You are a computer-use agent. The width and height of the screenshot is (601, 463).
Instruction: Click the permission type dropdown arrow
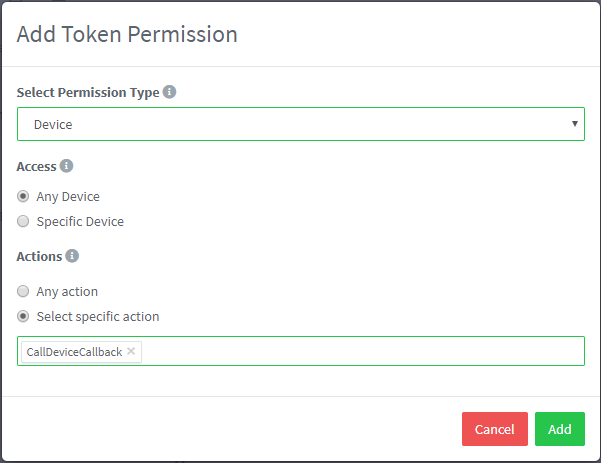pos(575,124)
